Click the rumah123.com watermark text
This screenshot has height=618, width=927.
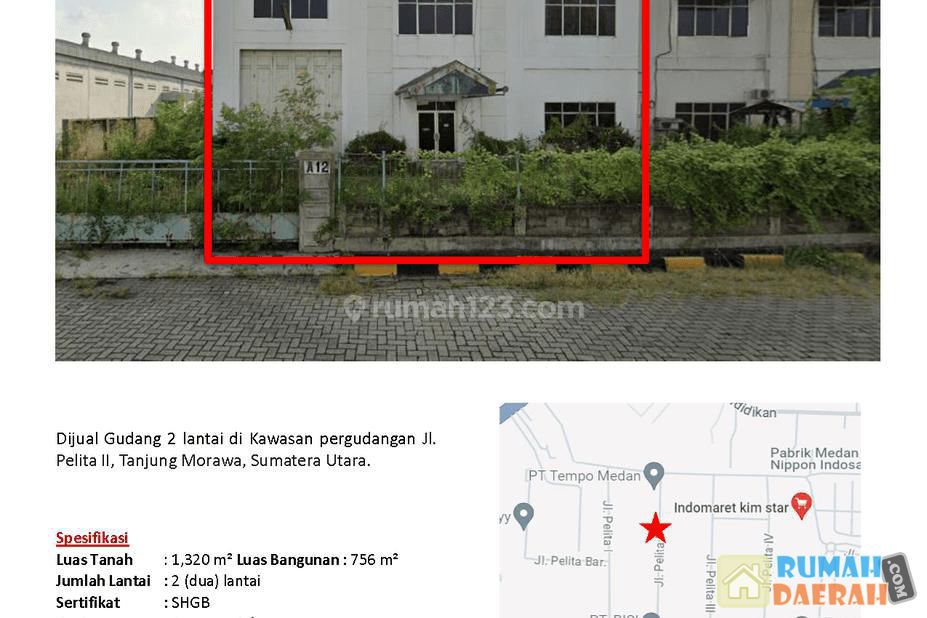pyautogui.click(x=478, y=309)
